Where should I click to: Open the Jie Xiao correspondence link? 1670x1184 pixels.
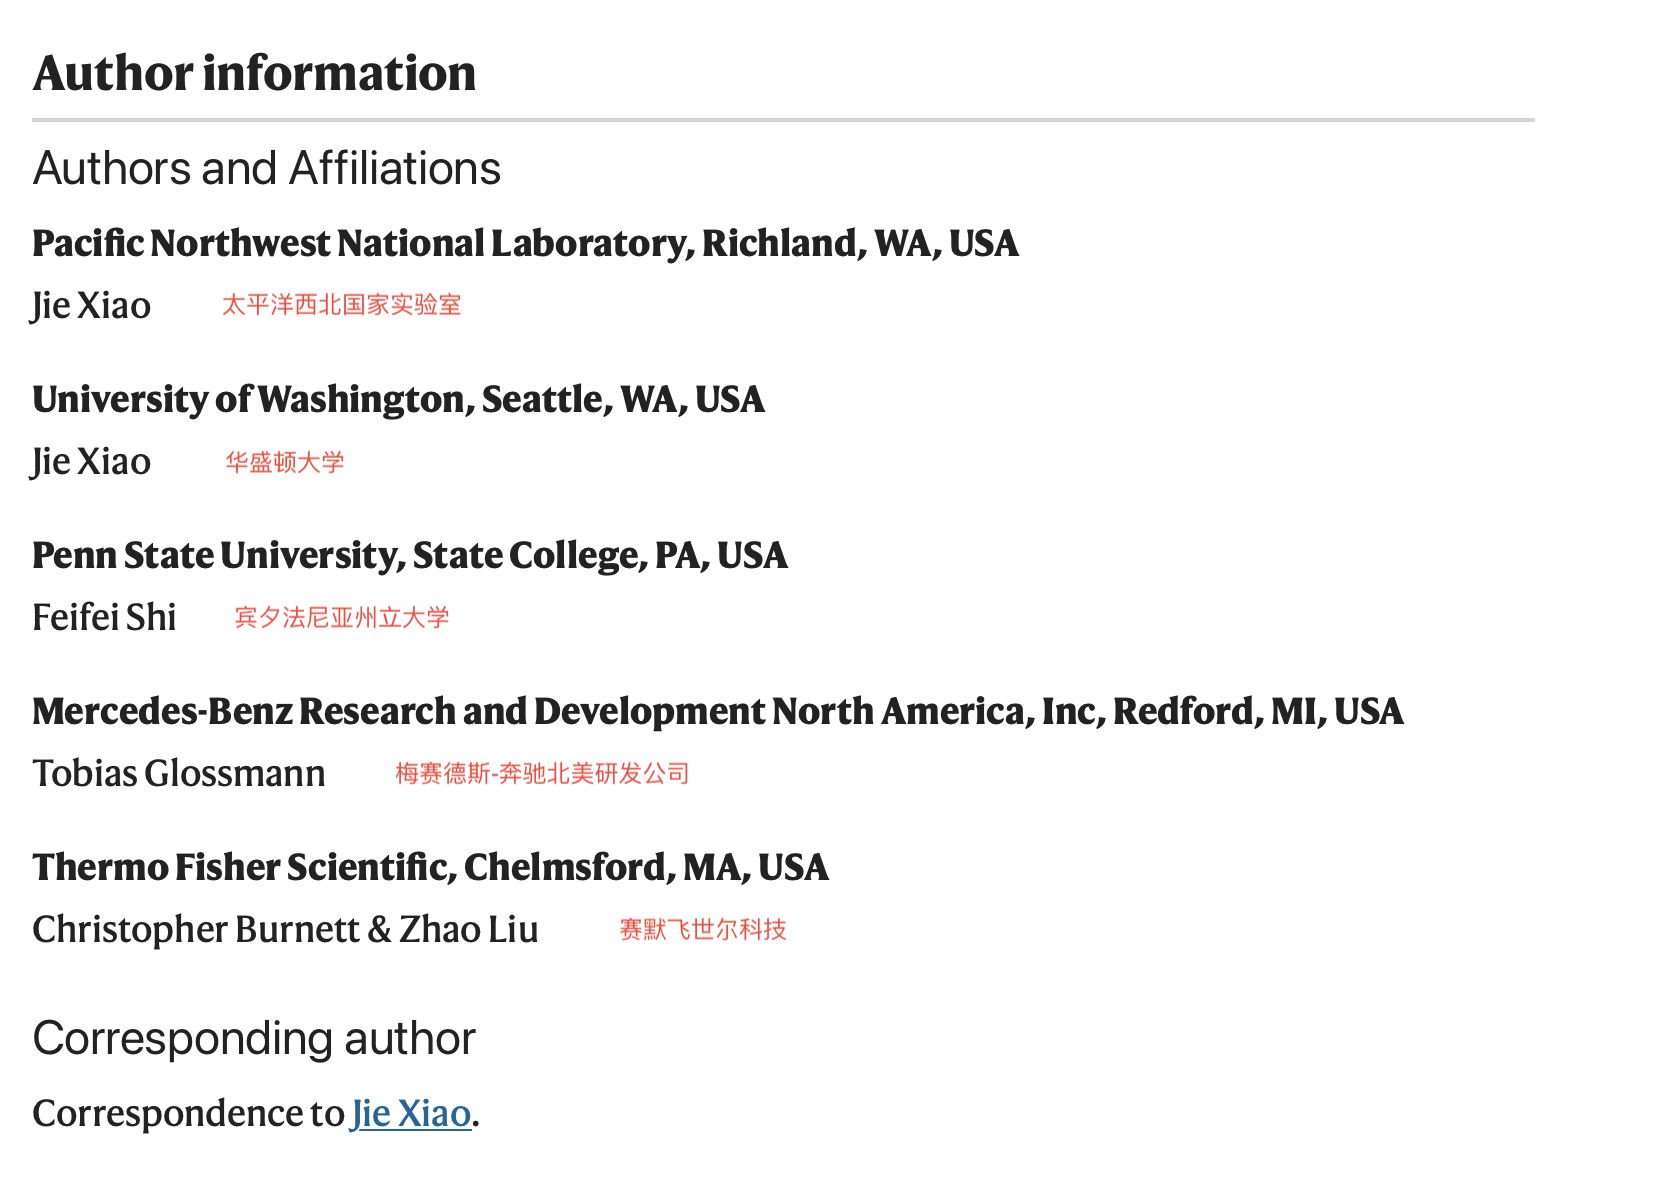coord(411,1114)
